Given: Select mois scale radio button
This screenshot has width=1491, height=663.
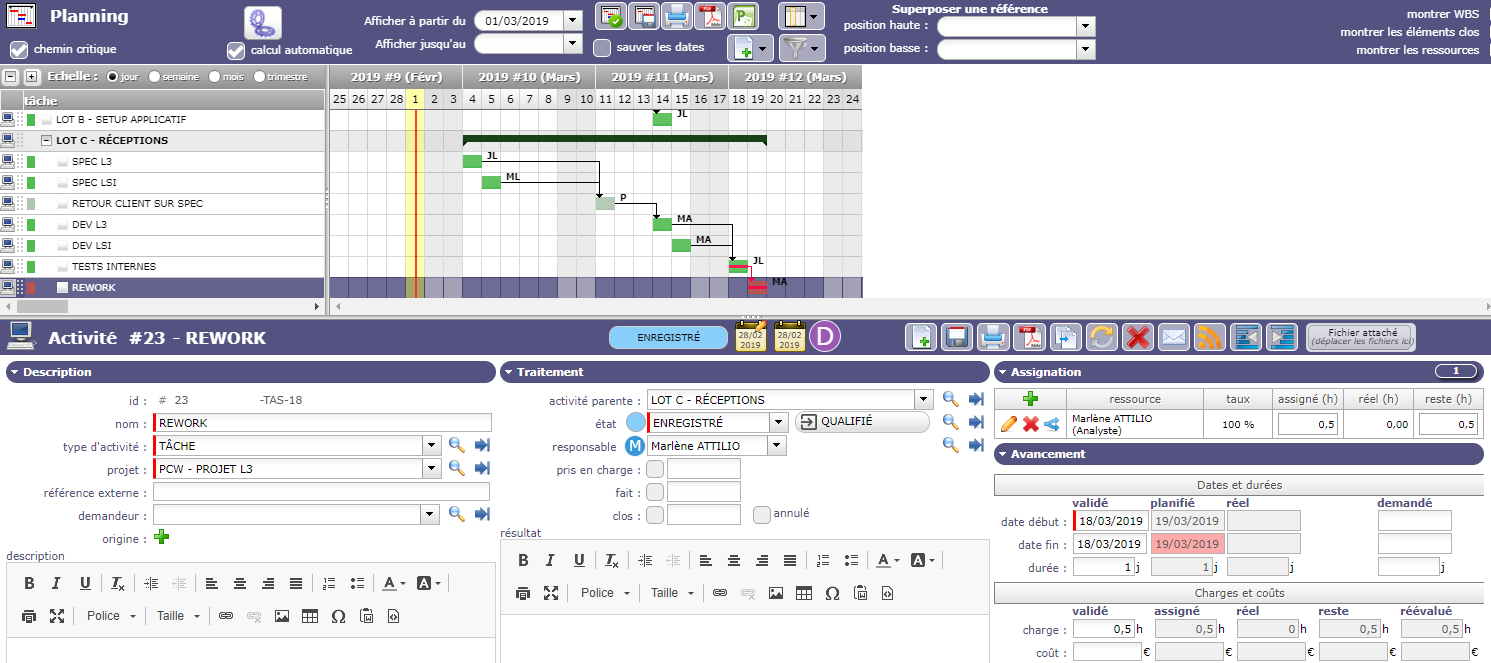Looking at the screenshot, I should click(x=215, y=76).
